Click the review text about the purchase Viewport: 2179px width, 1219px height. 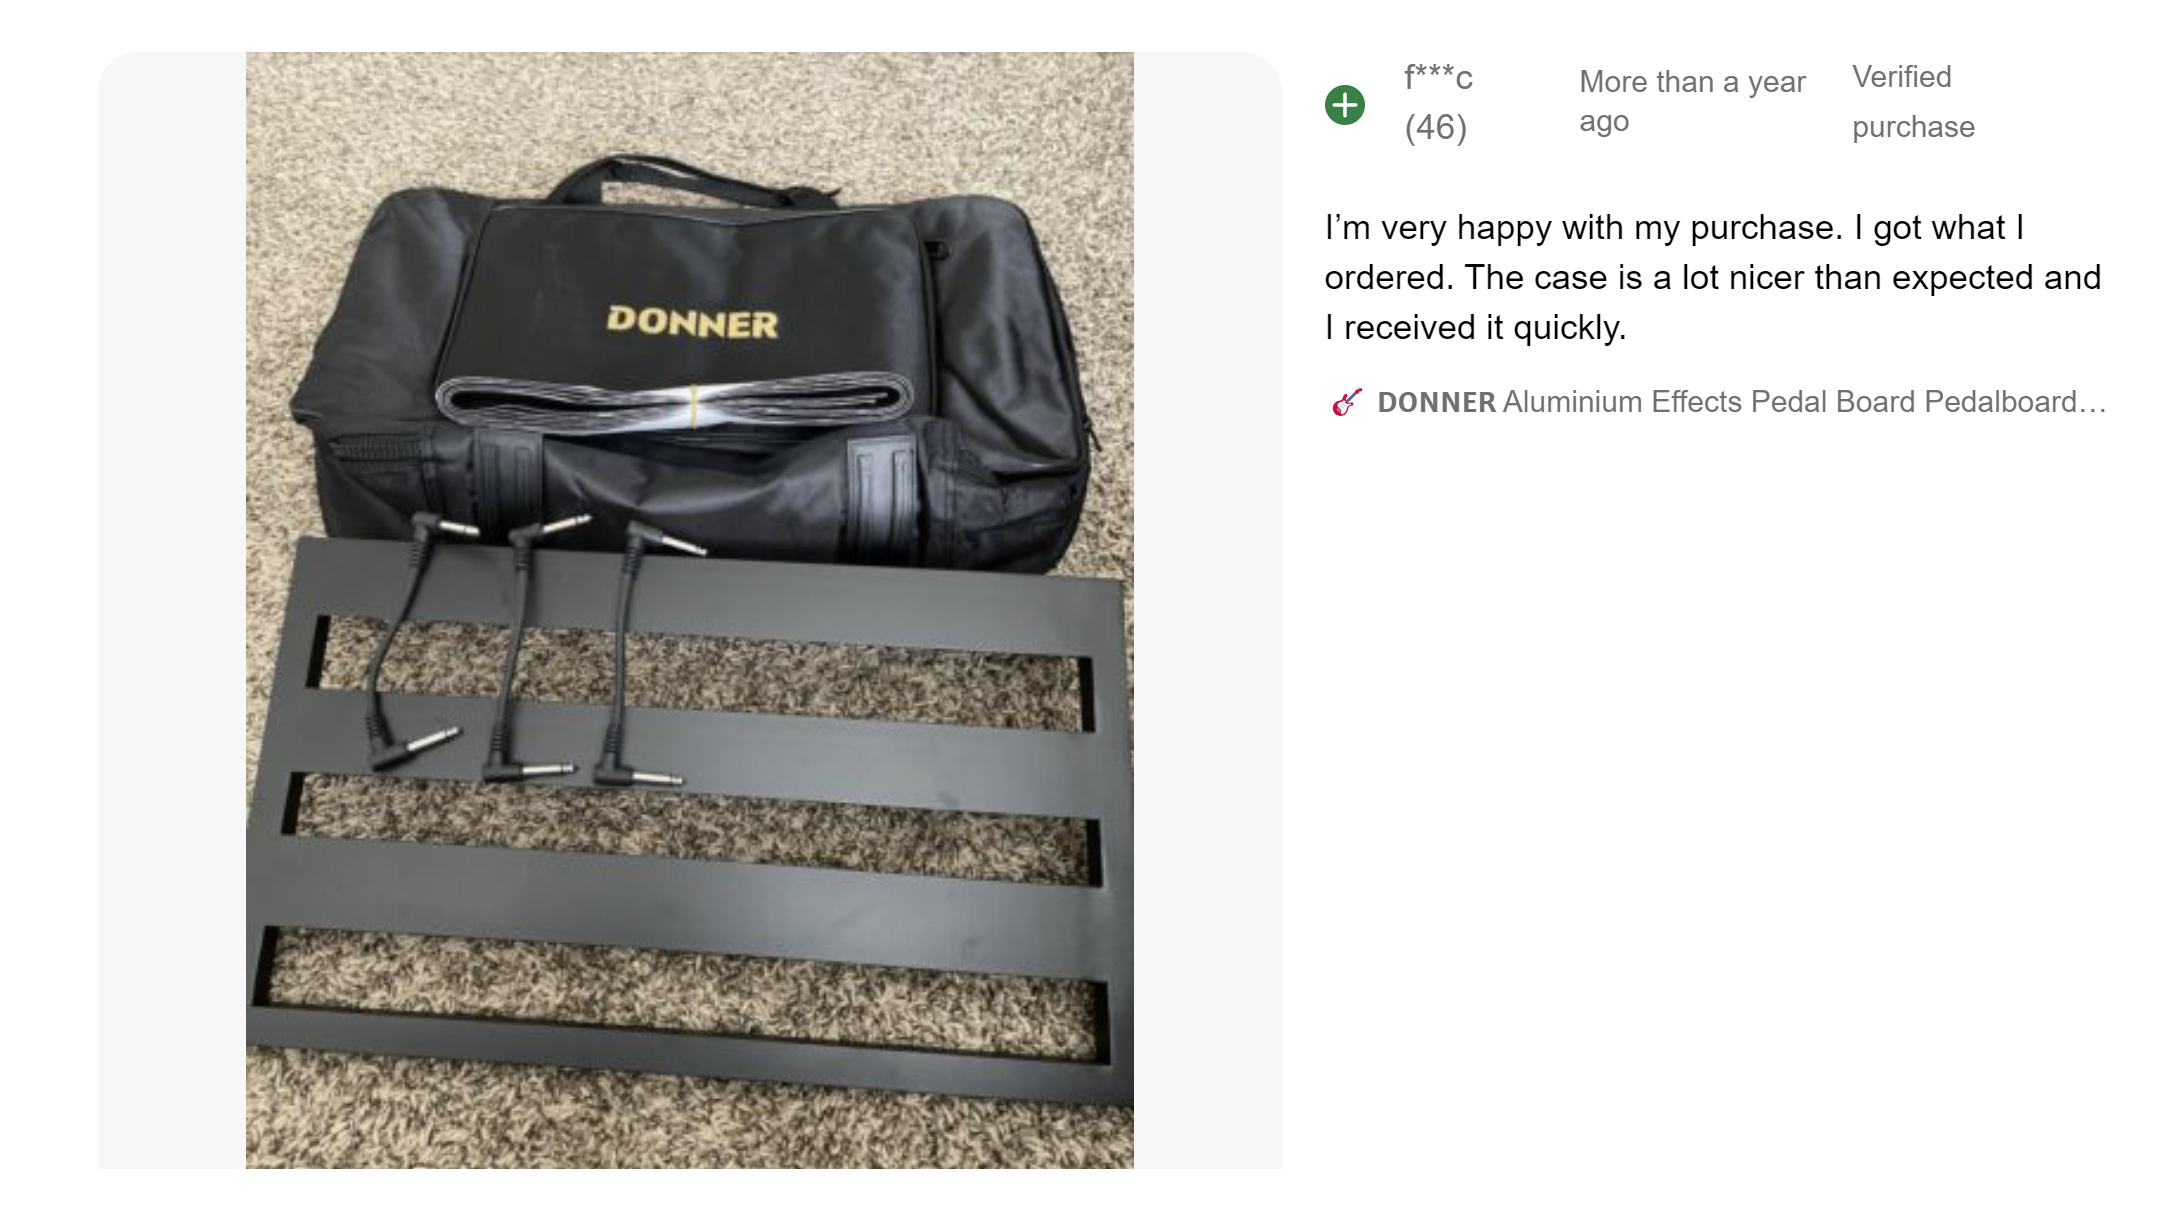1712,277
